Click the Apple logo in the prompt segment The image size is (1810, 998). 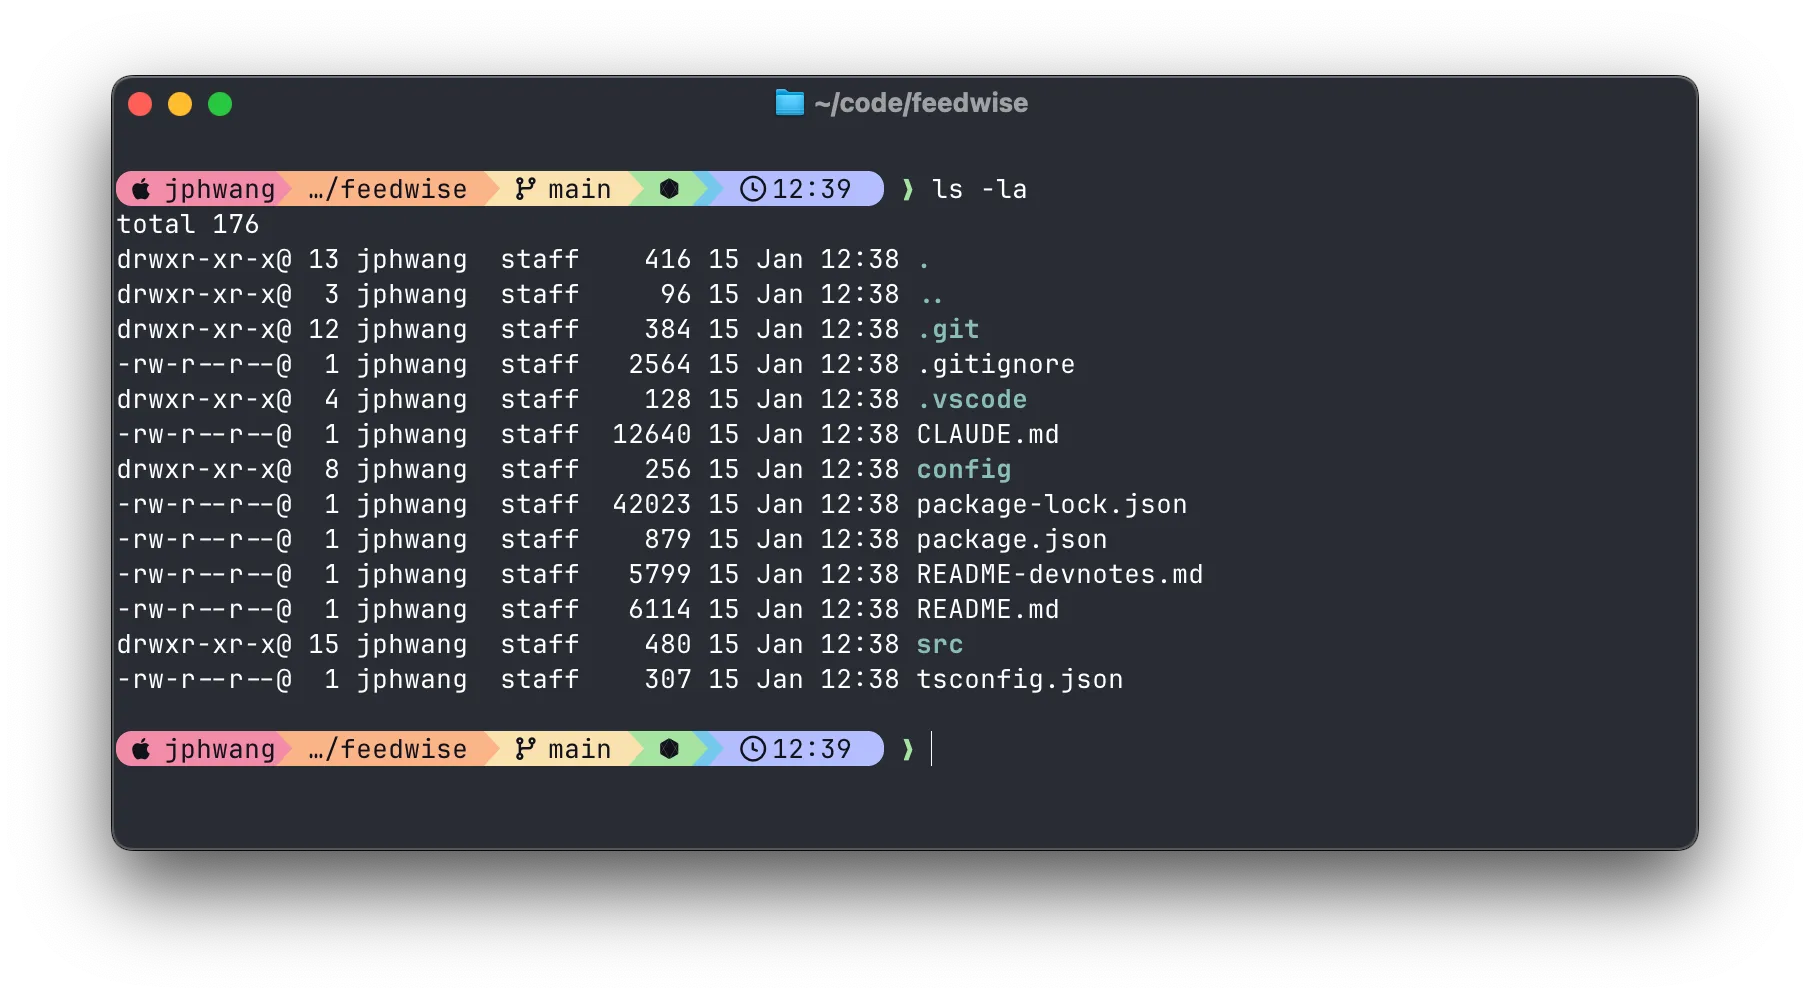point(142,189)
